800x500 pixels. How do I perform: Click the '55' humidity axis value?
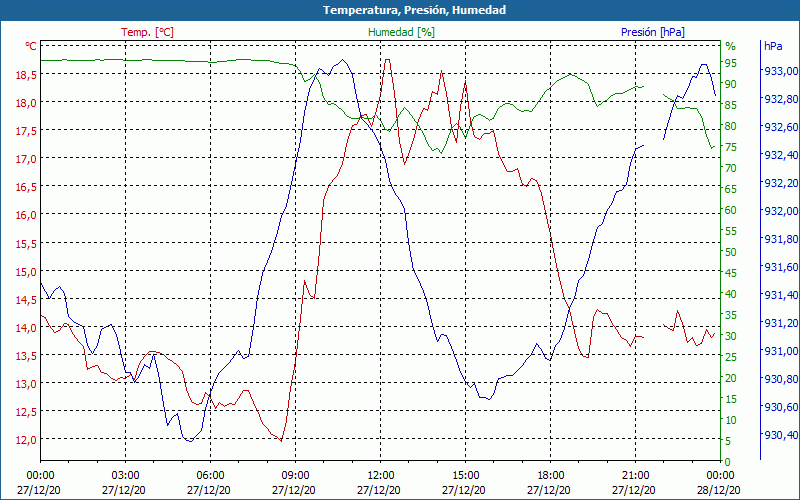tap(731, 231)
